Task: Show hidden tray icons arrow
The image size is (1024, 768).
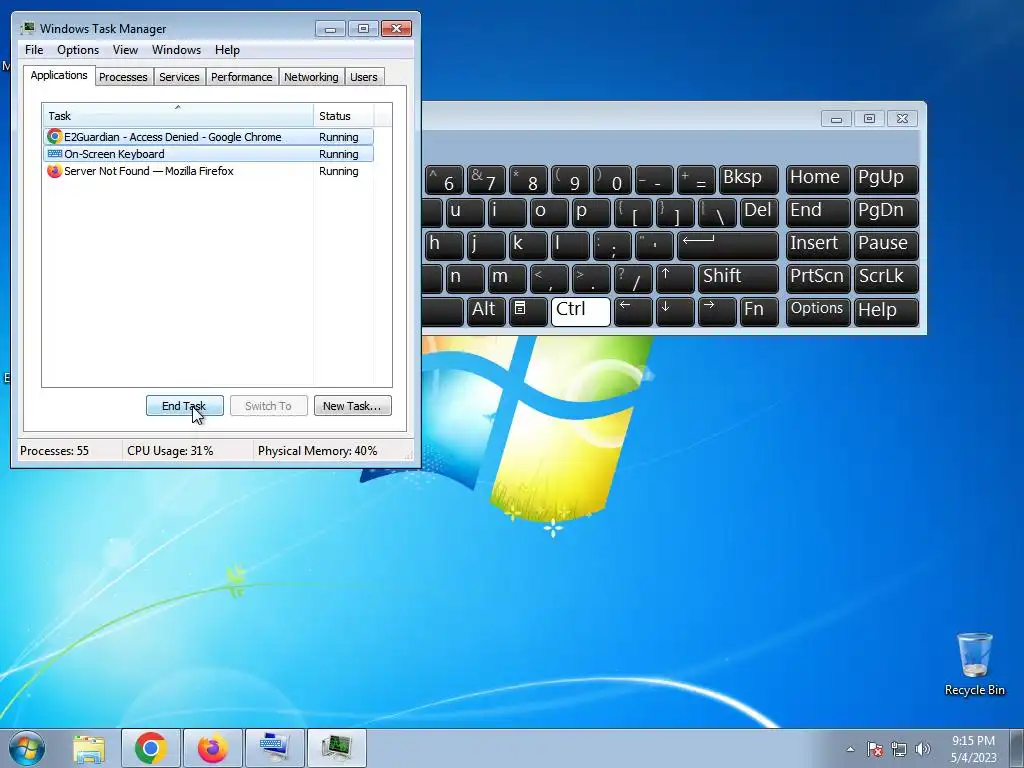Action: (x=850, y=749)
